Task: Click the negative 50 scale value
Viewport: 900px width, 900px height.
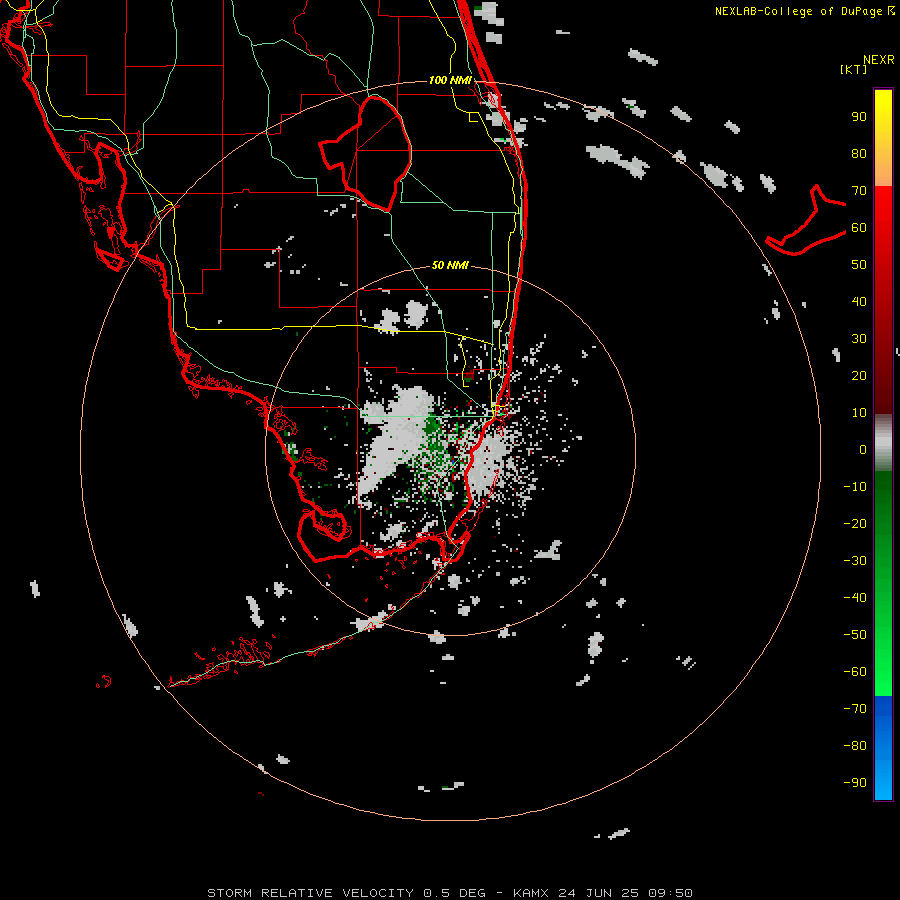Action: tap(855, 635)
